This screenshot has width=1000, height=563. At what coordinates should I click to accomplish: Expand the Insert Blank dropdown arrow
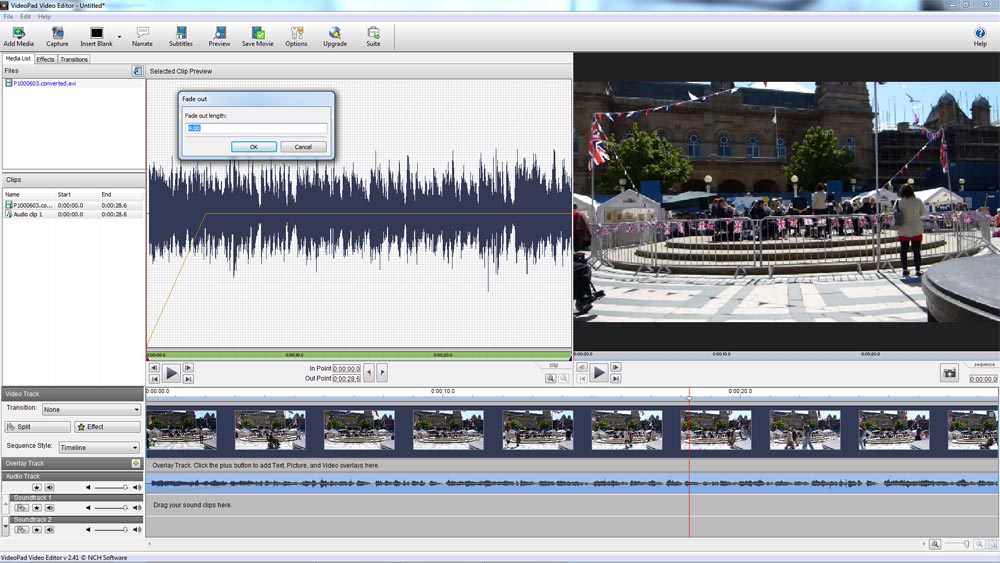click(x=119, y=37)
